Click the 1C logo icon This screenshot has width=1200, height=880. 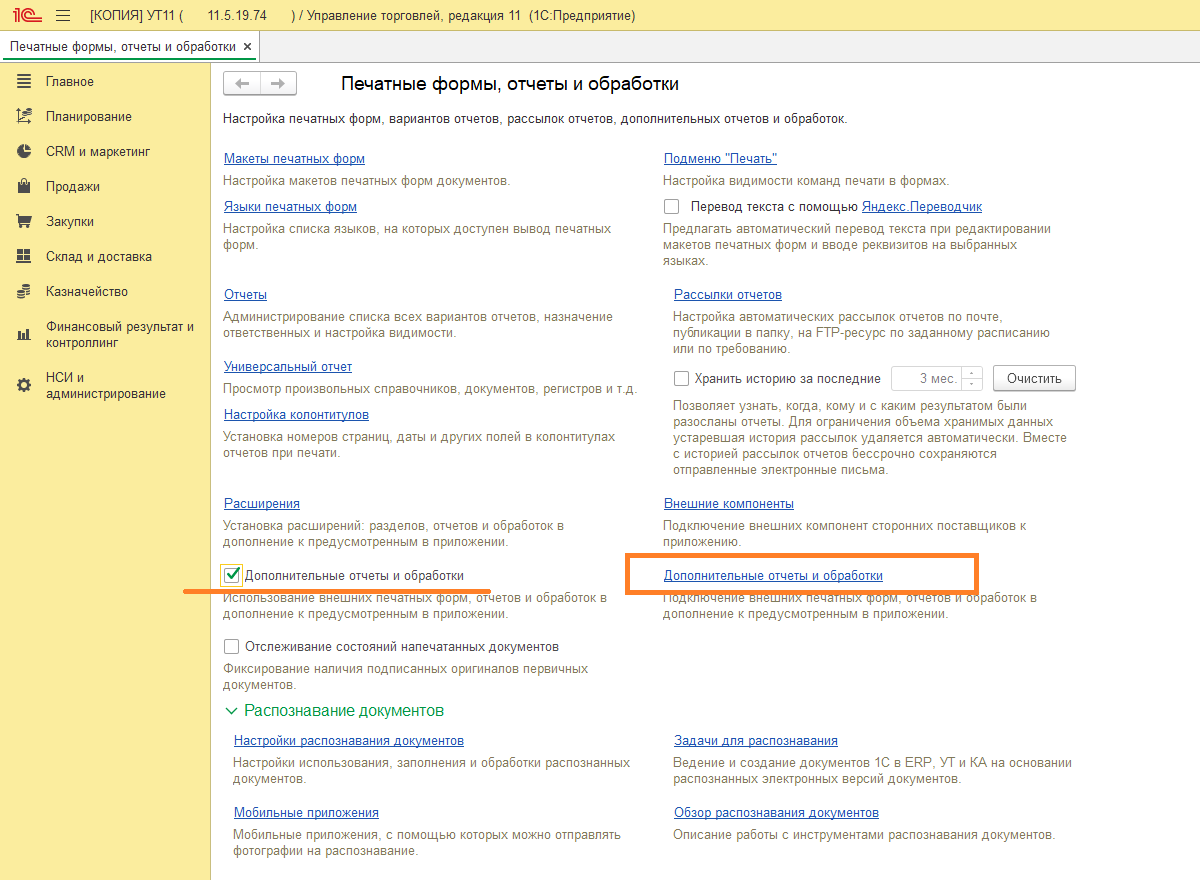point(25,16)
